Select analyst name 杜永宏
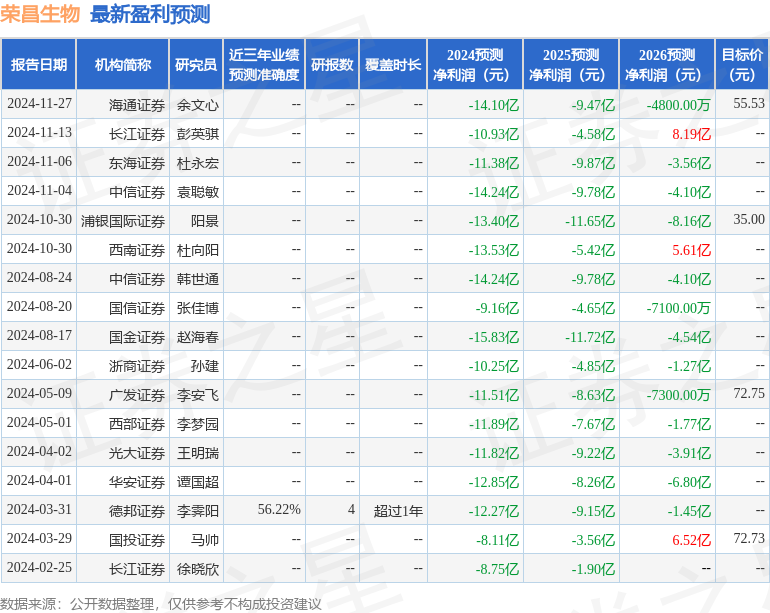 pyautogui.click(x=197, y=163)
